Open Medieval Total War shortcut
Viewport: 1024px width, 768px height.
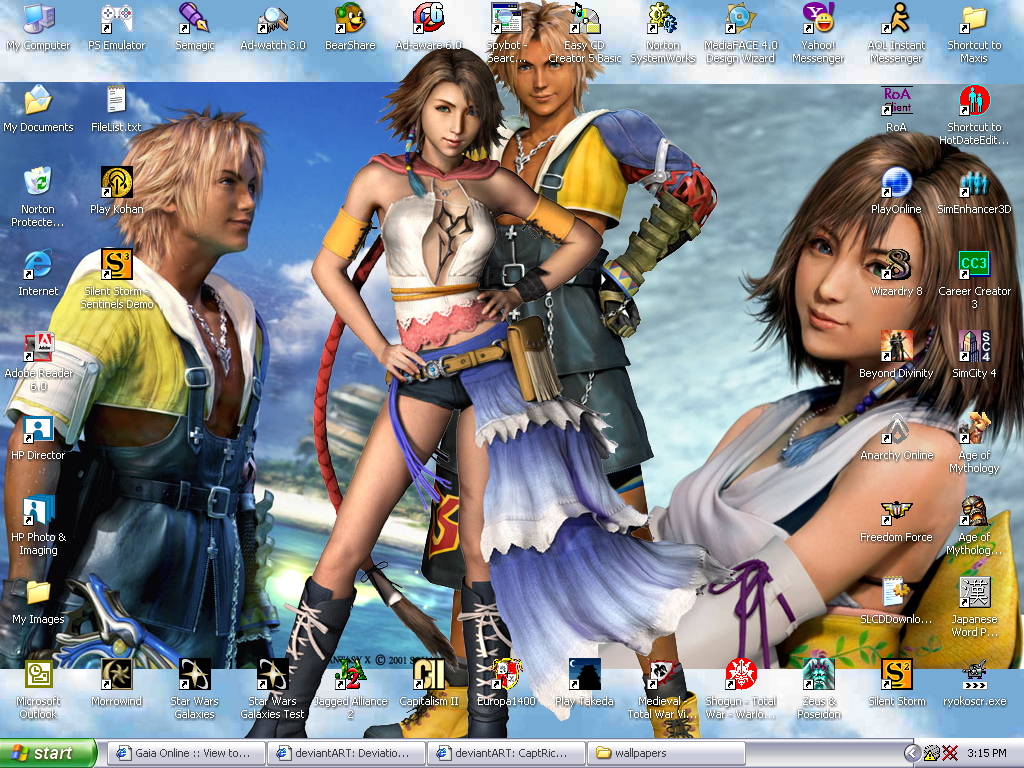click(663, 690)
